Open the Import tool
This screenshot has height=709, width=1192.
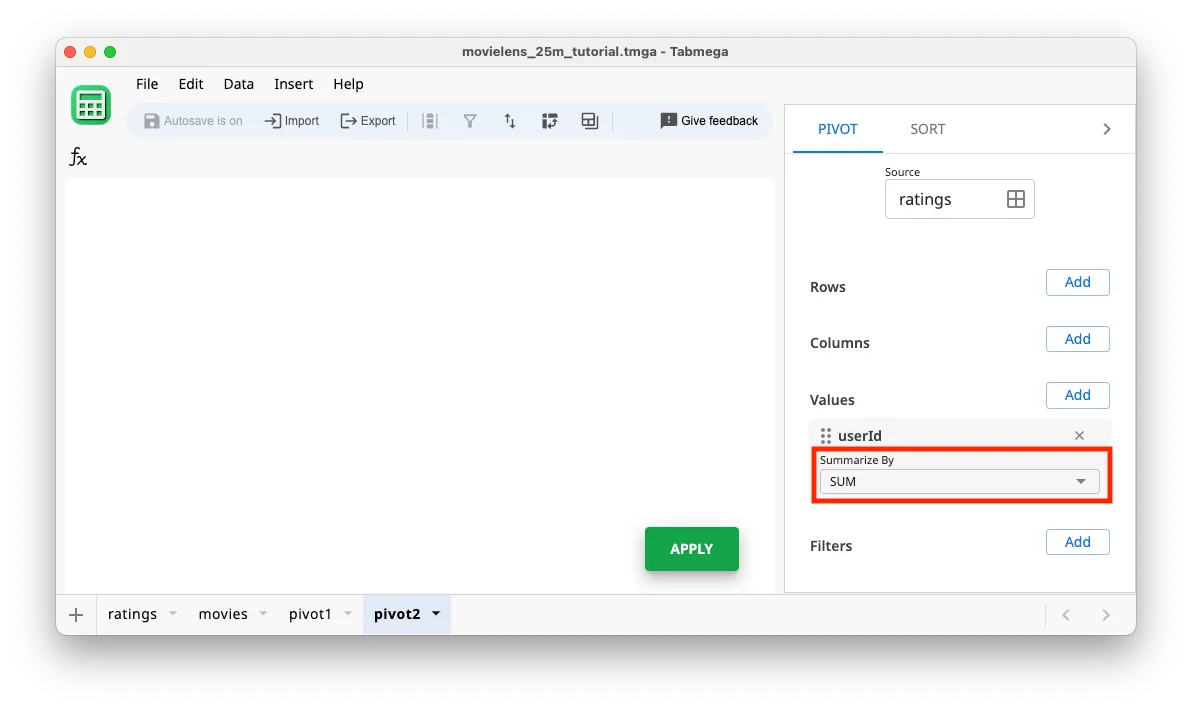(291, 120)
